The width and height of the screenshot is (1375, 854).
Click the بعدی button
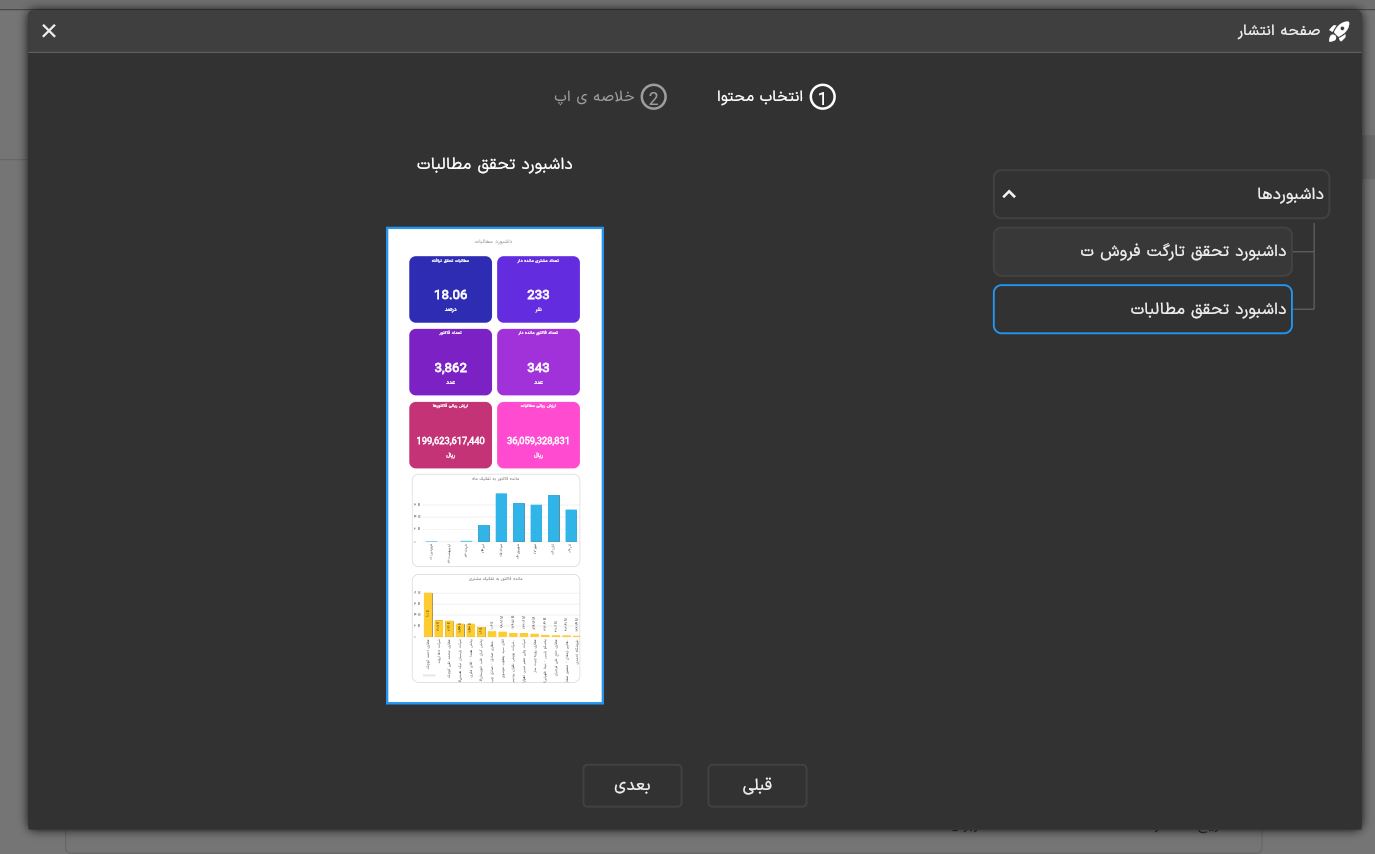click(x=632, y=786)
